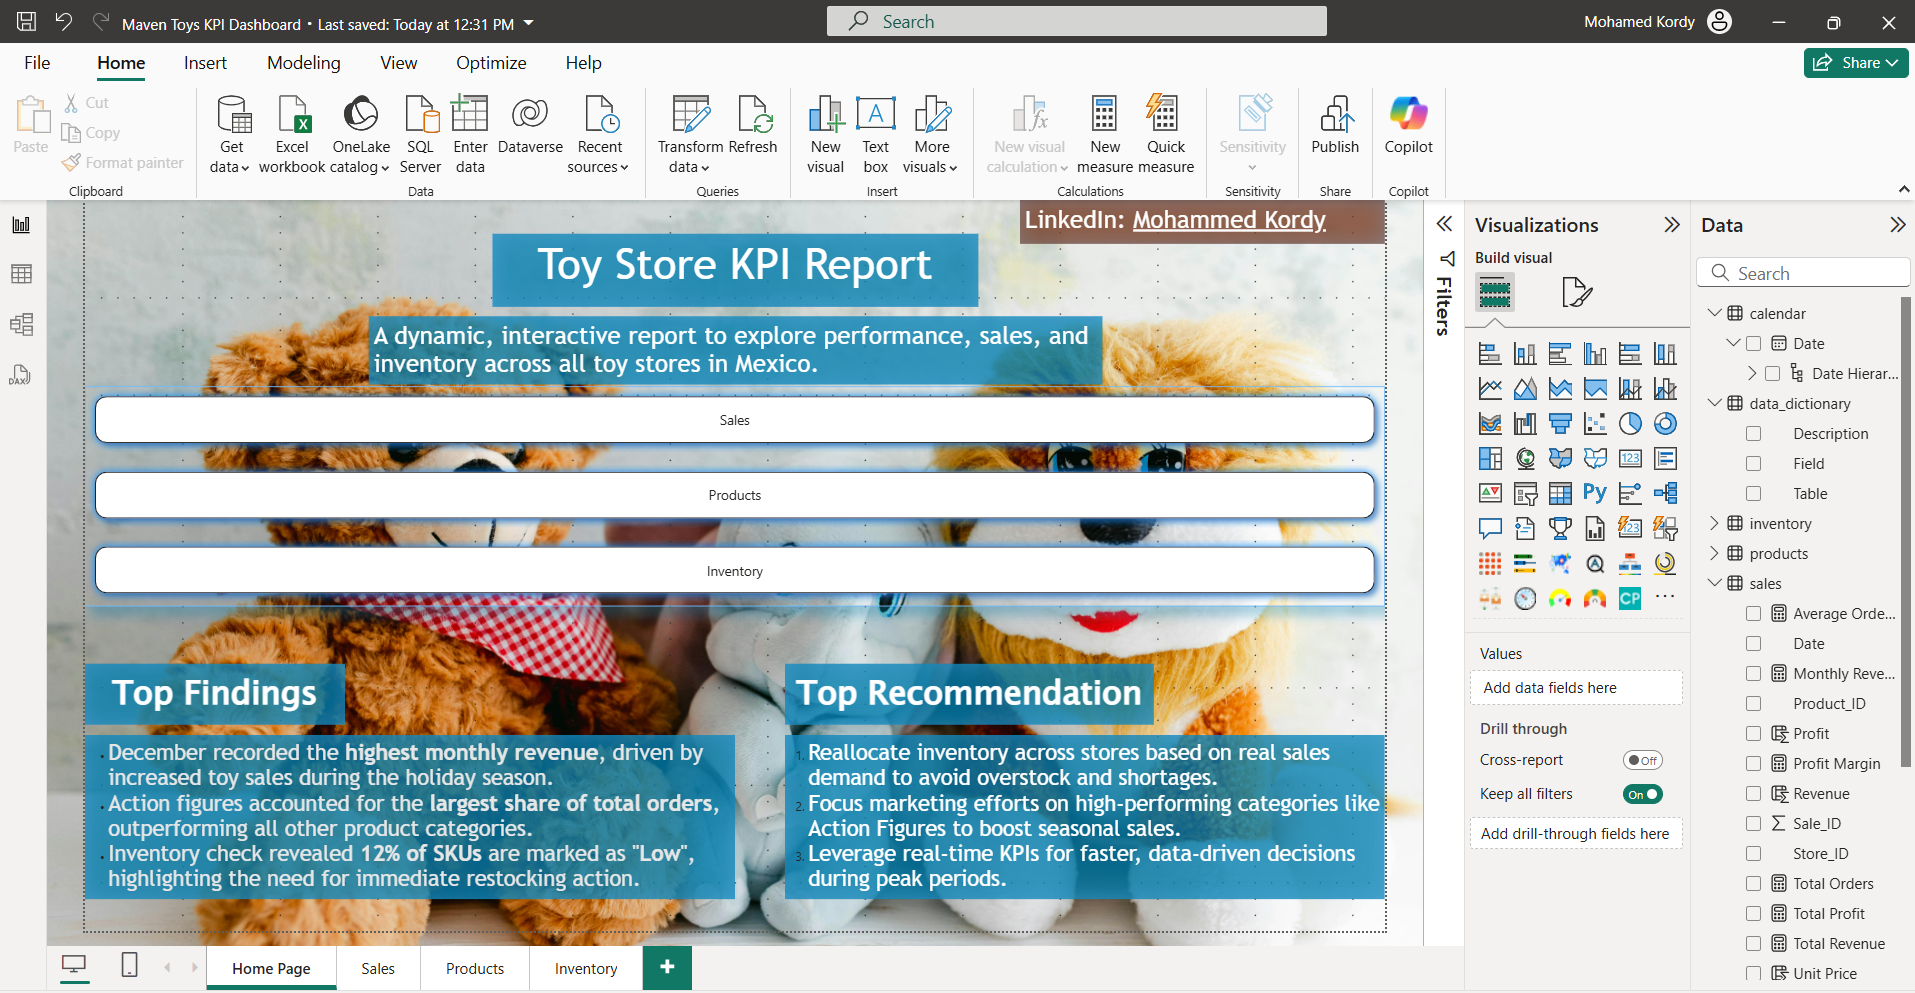The image size is (1915, 993).
Task: Select the Q&A visual icon
Action: tap(1490, 528)
